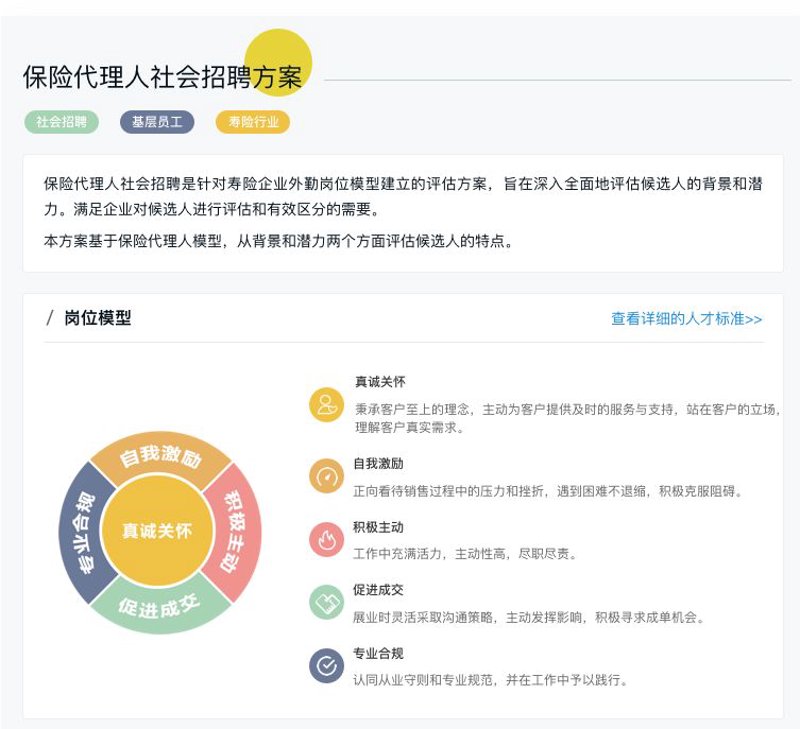Viewport: 800px width, 729px height.
Task: Click the 自我激励 orange chart segment
Action: (160, 456)
